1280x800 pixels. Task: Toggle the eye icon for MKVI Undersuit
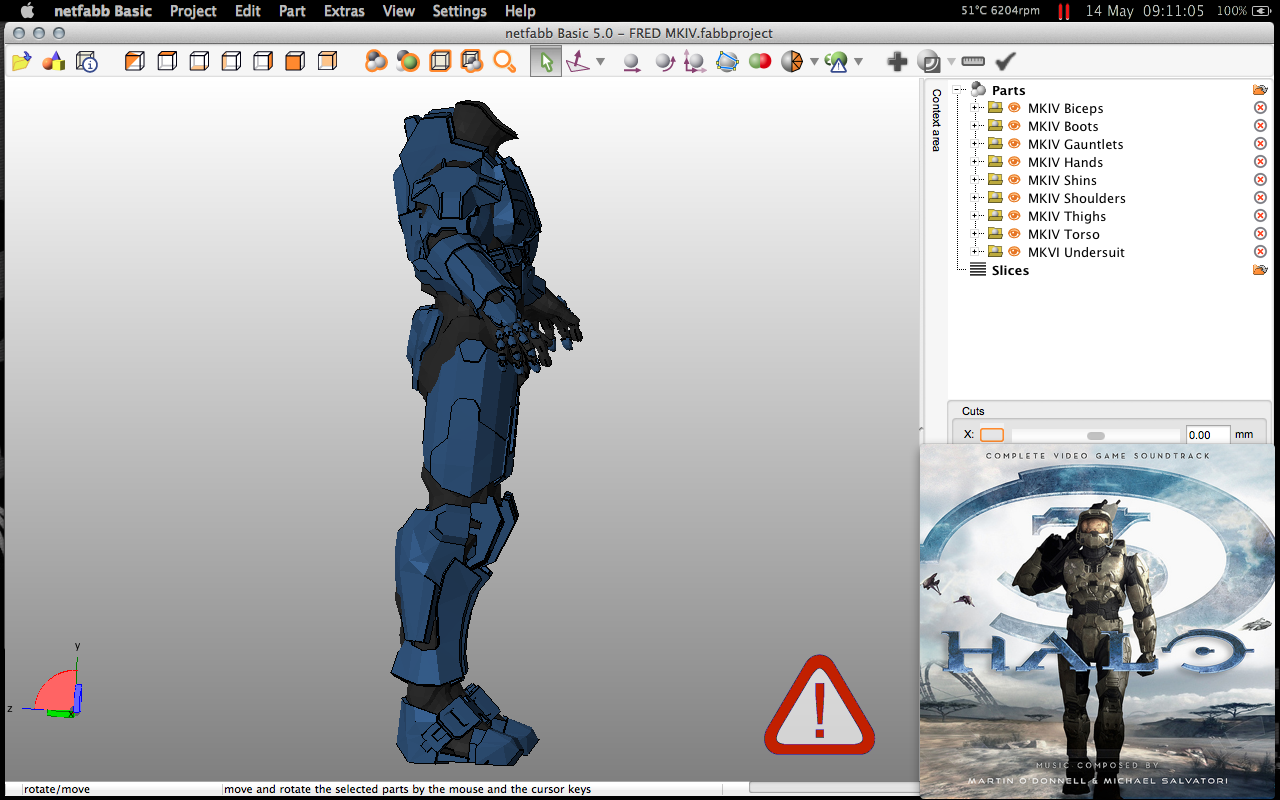click(x=1014, y=252)
